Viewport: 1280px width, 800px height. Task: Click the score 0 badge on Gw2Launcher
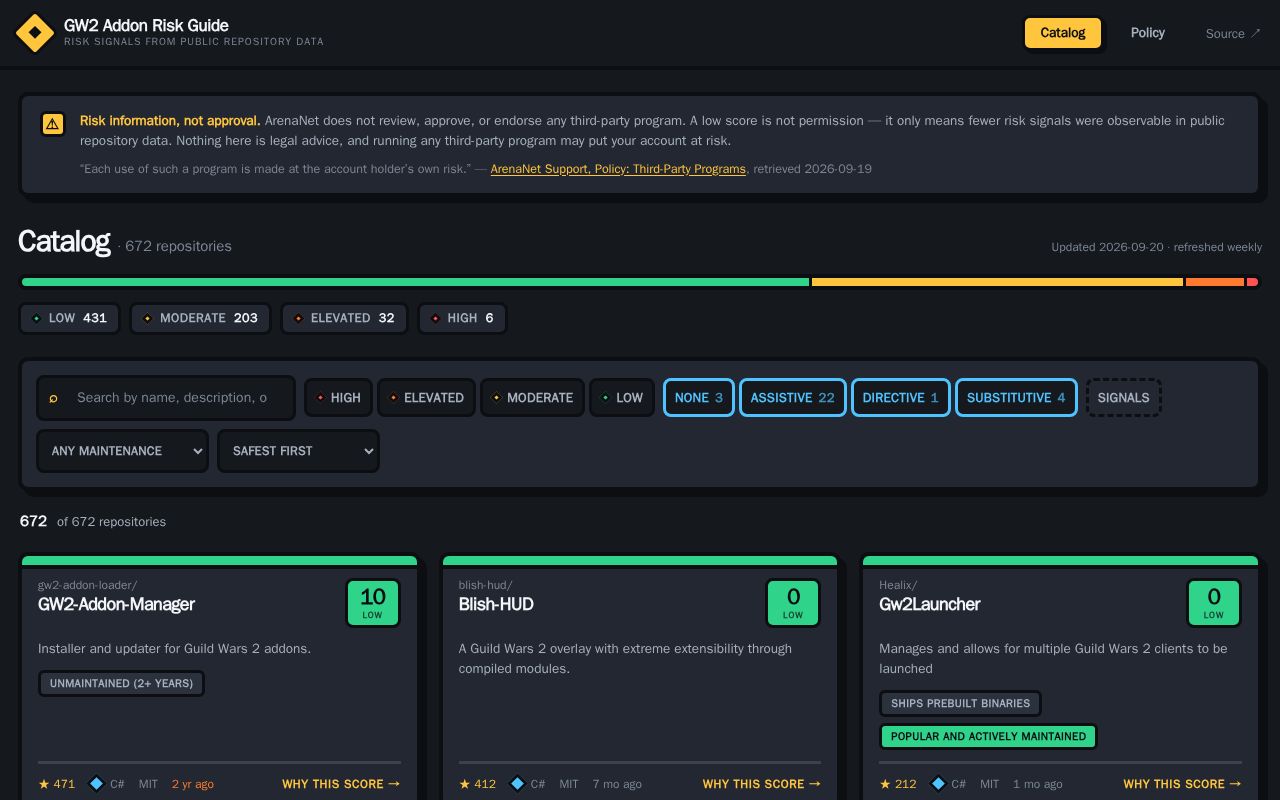pos(1214,603)
